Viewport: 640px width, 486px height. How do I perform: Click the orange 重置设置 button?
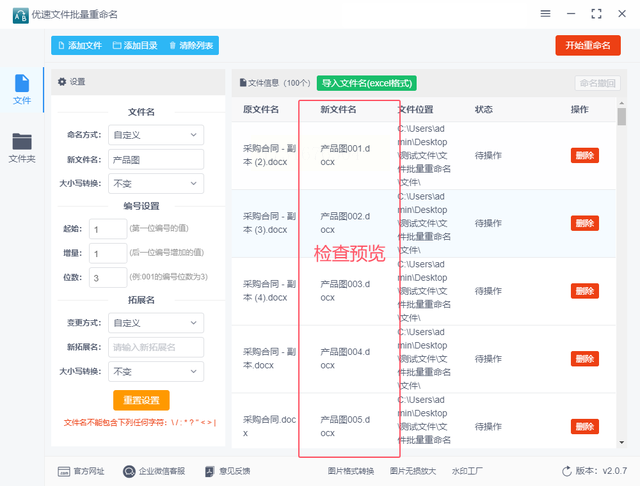click(141, 400)
